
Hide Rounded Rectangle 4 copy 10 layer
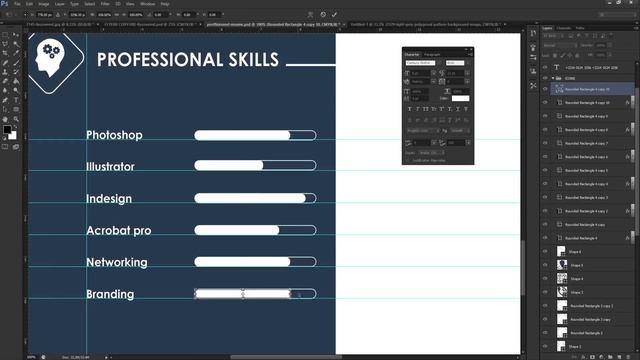coord(545,102)
